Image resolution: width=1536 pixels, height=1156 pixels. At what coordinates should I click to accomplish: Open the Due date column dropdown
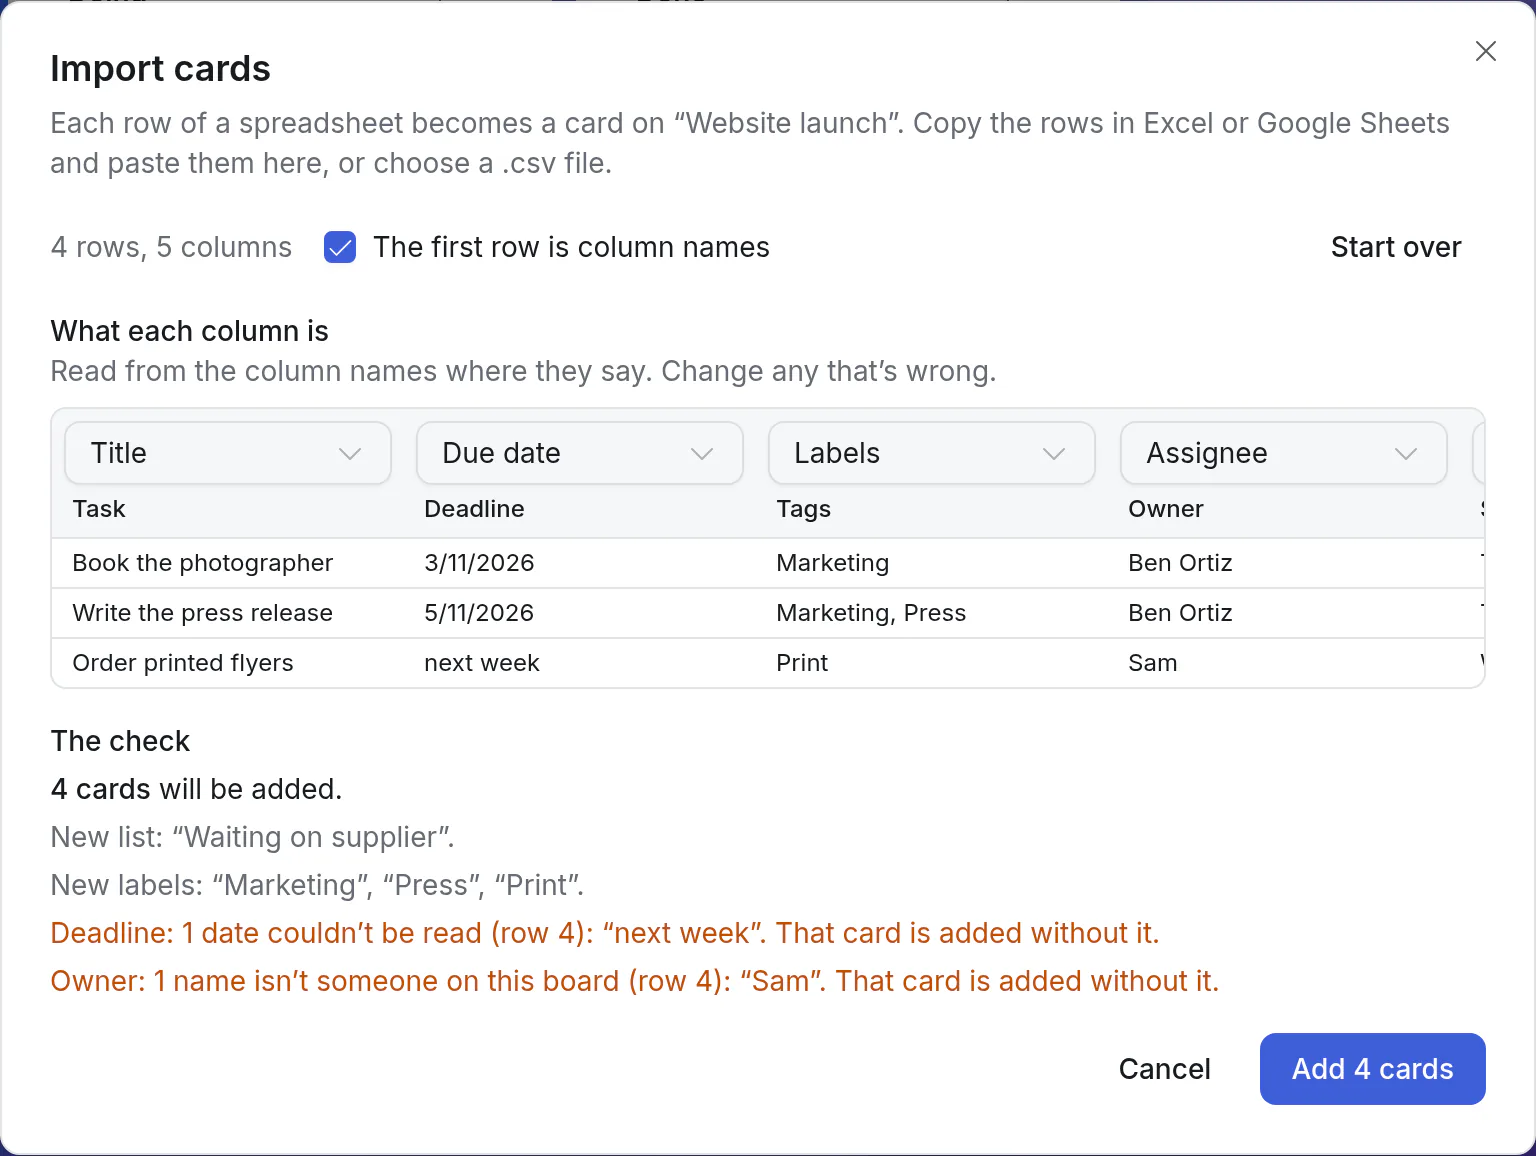[x=580, y=453]
